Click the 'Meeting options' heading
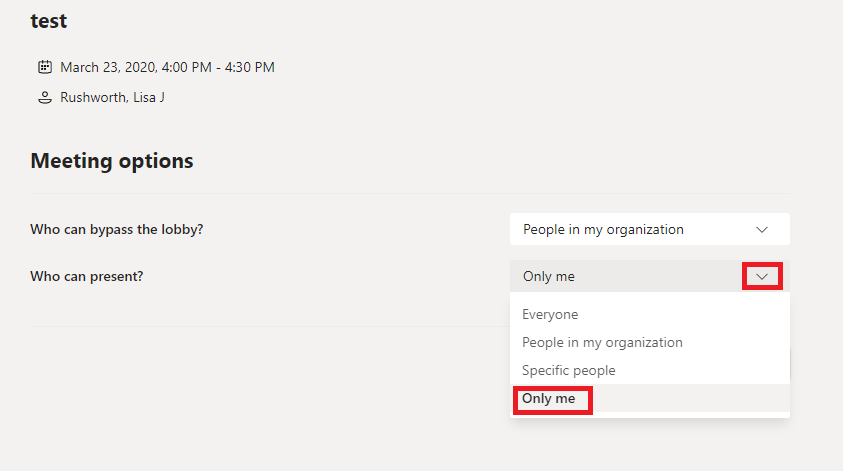Viewport: 843px width, 471px height. click(x=112, y=161)
